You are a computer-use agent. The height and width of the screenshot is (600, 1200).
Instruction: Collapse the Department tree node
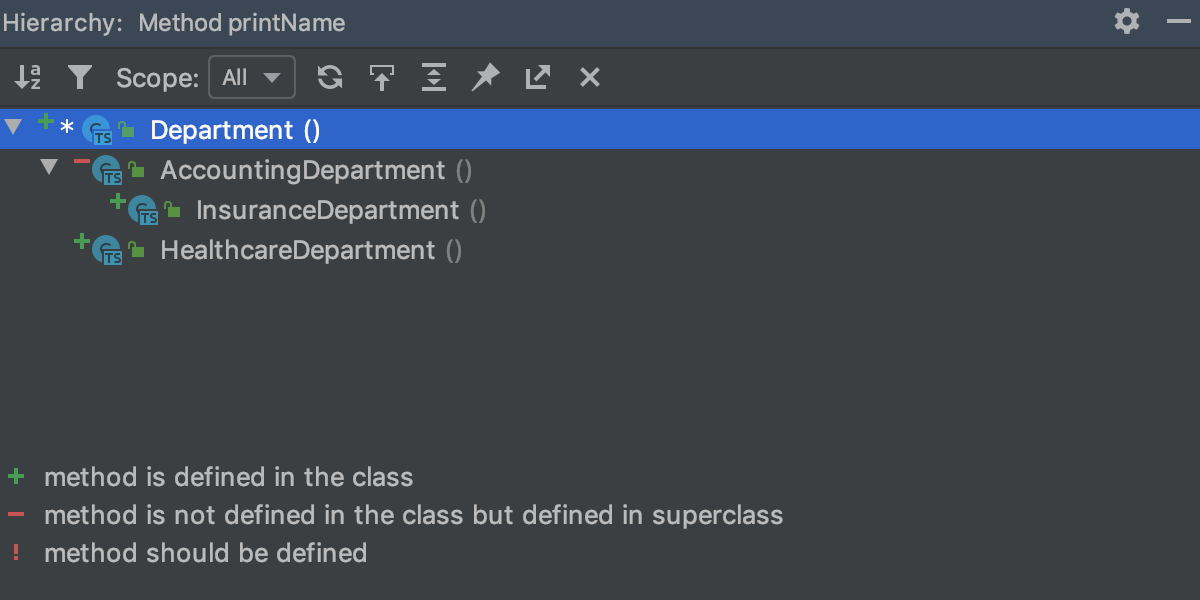13,127
